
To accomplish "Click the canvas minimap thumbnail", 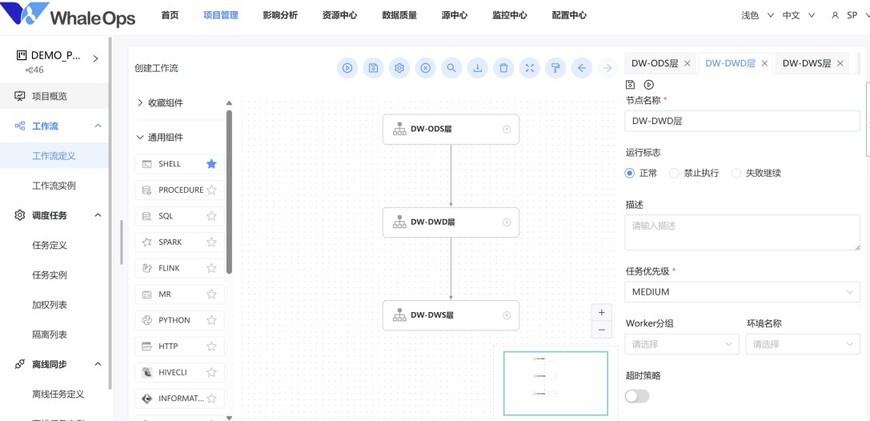I will coord(555,383).
